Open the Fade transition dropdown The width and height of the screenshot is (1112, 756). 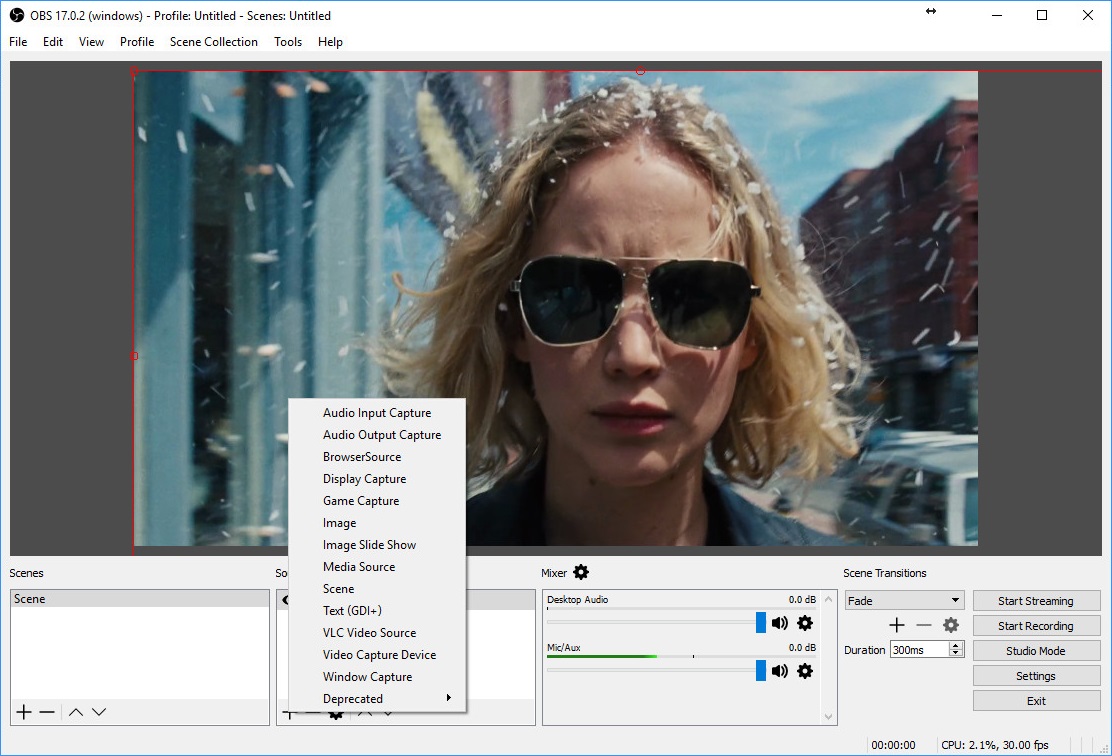click(904, 601)
